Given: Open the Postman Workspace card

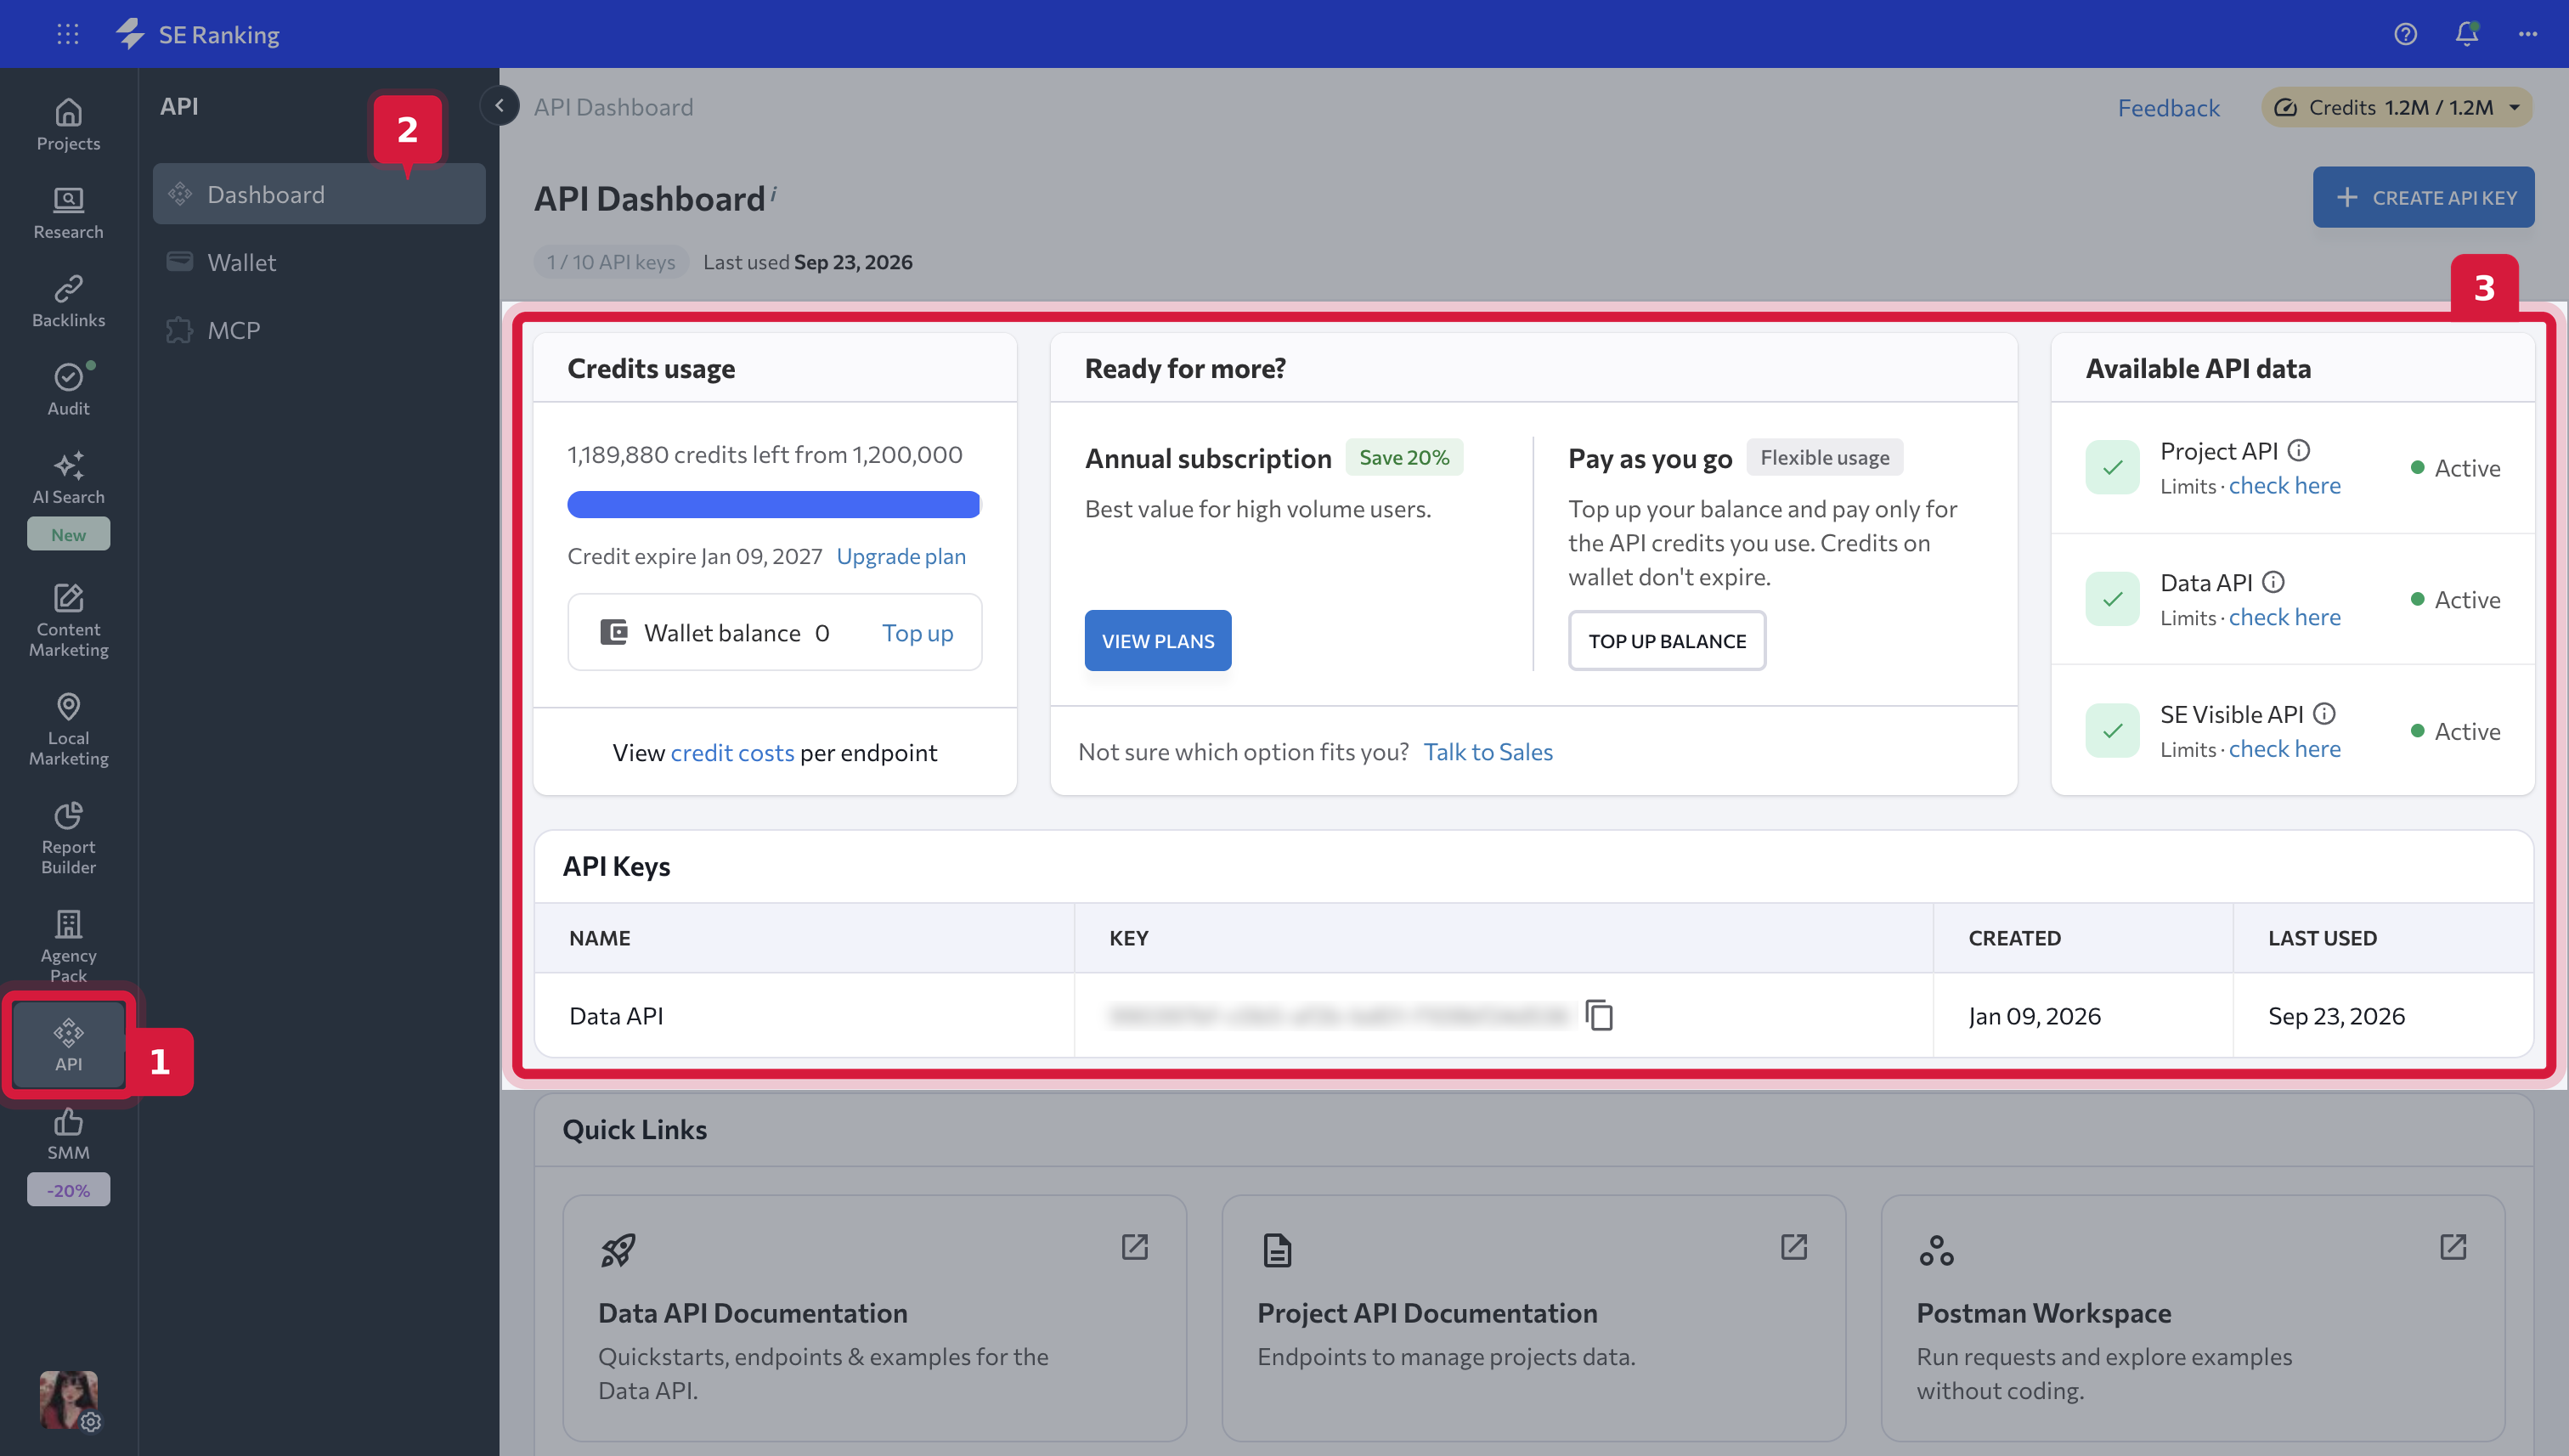Looking at the screenshot, I should 2192,1318.
